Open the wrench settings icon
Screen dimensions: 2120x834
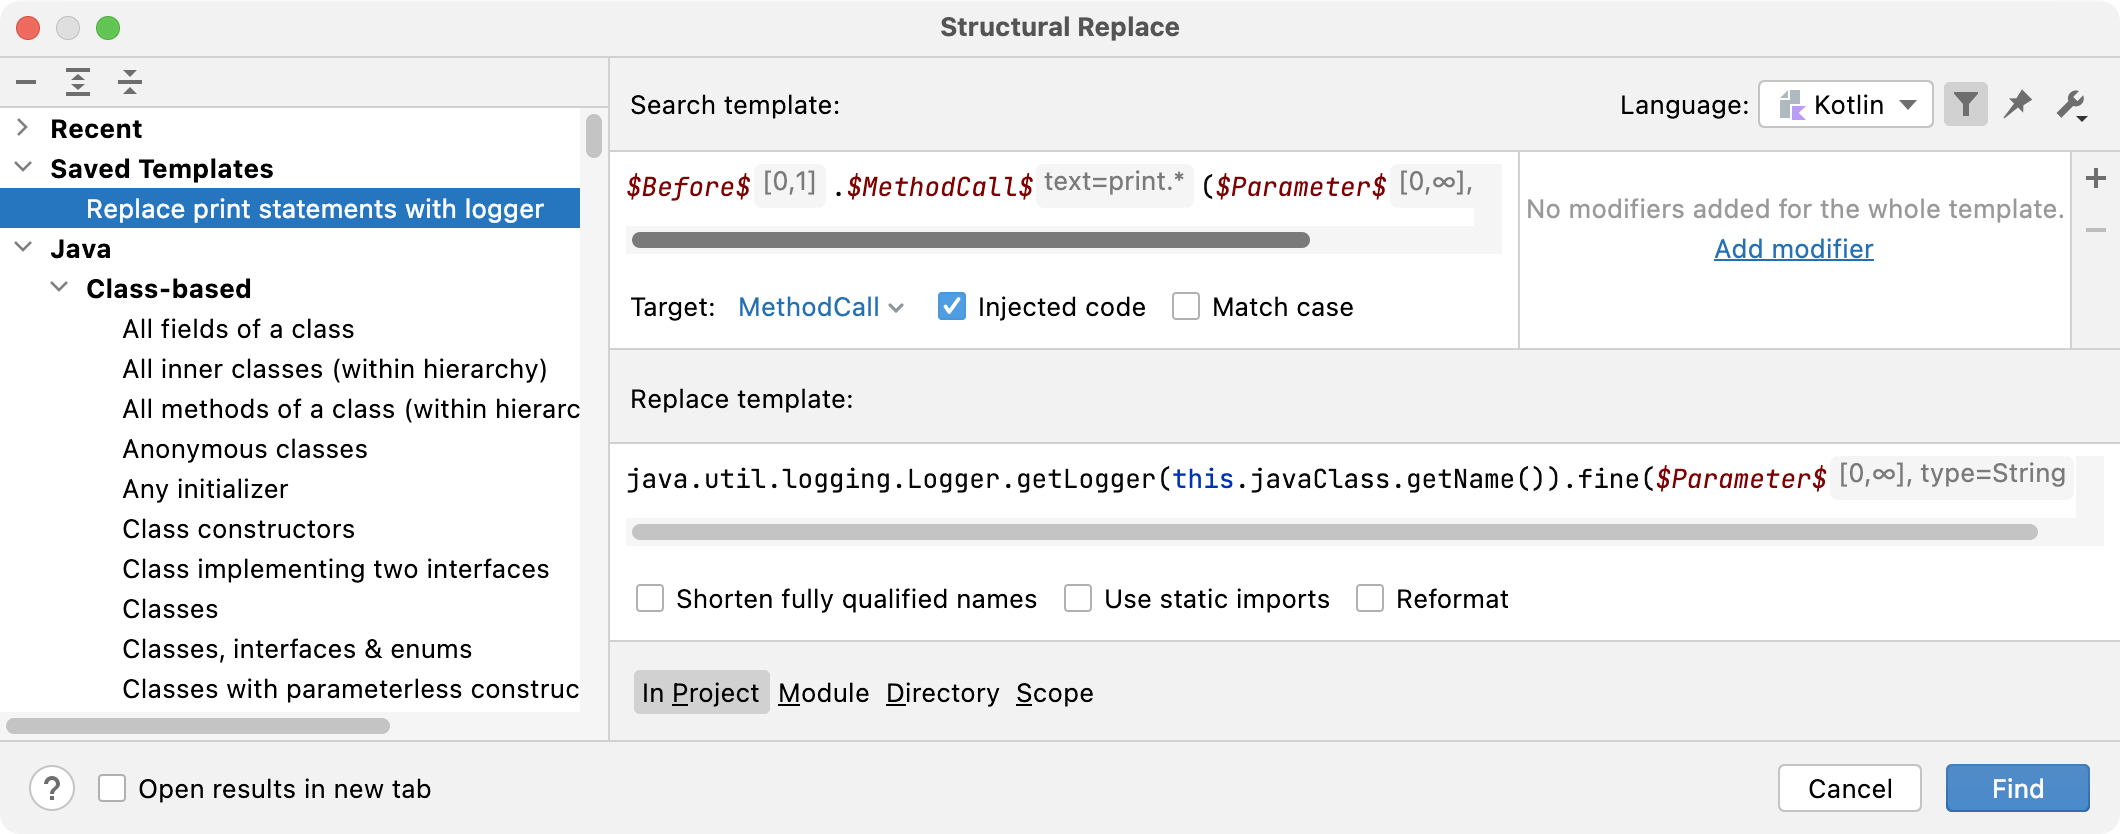[2071, 105]
